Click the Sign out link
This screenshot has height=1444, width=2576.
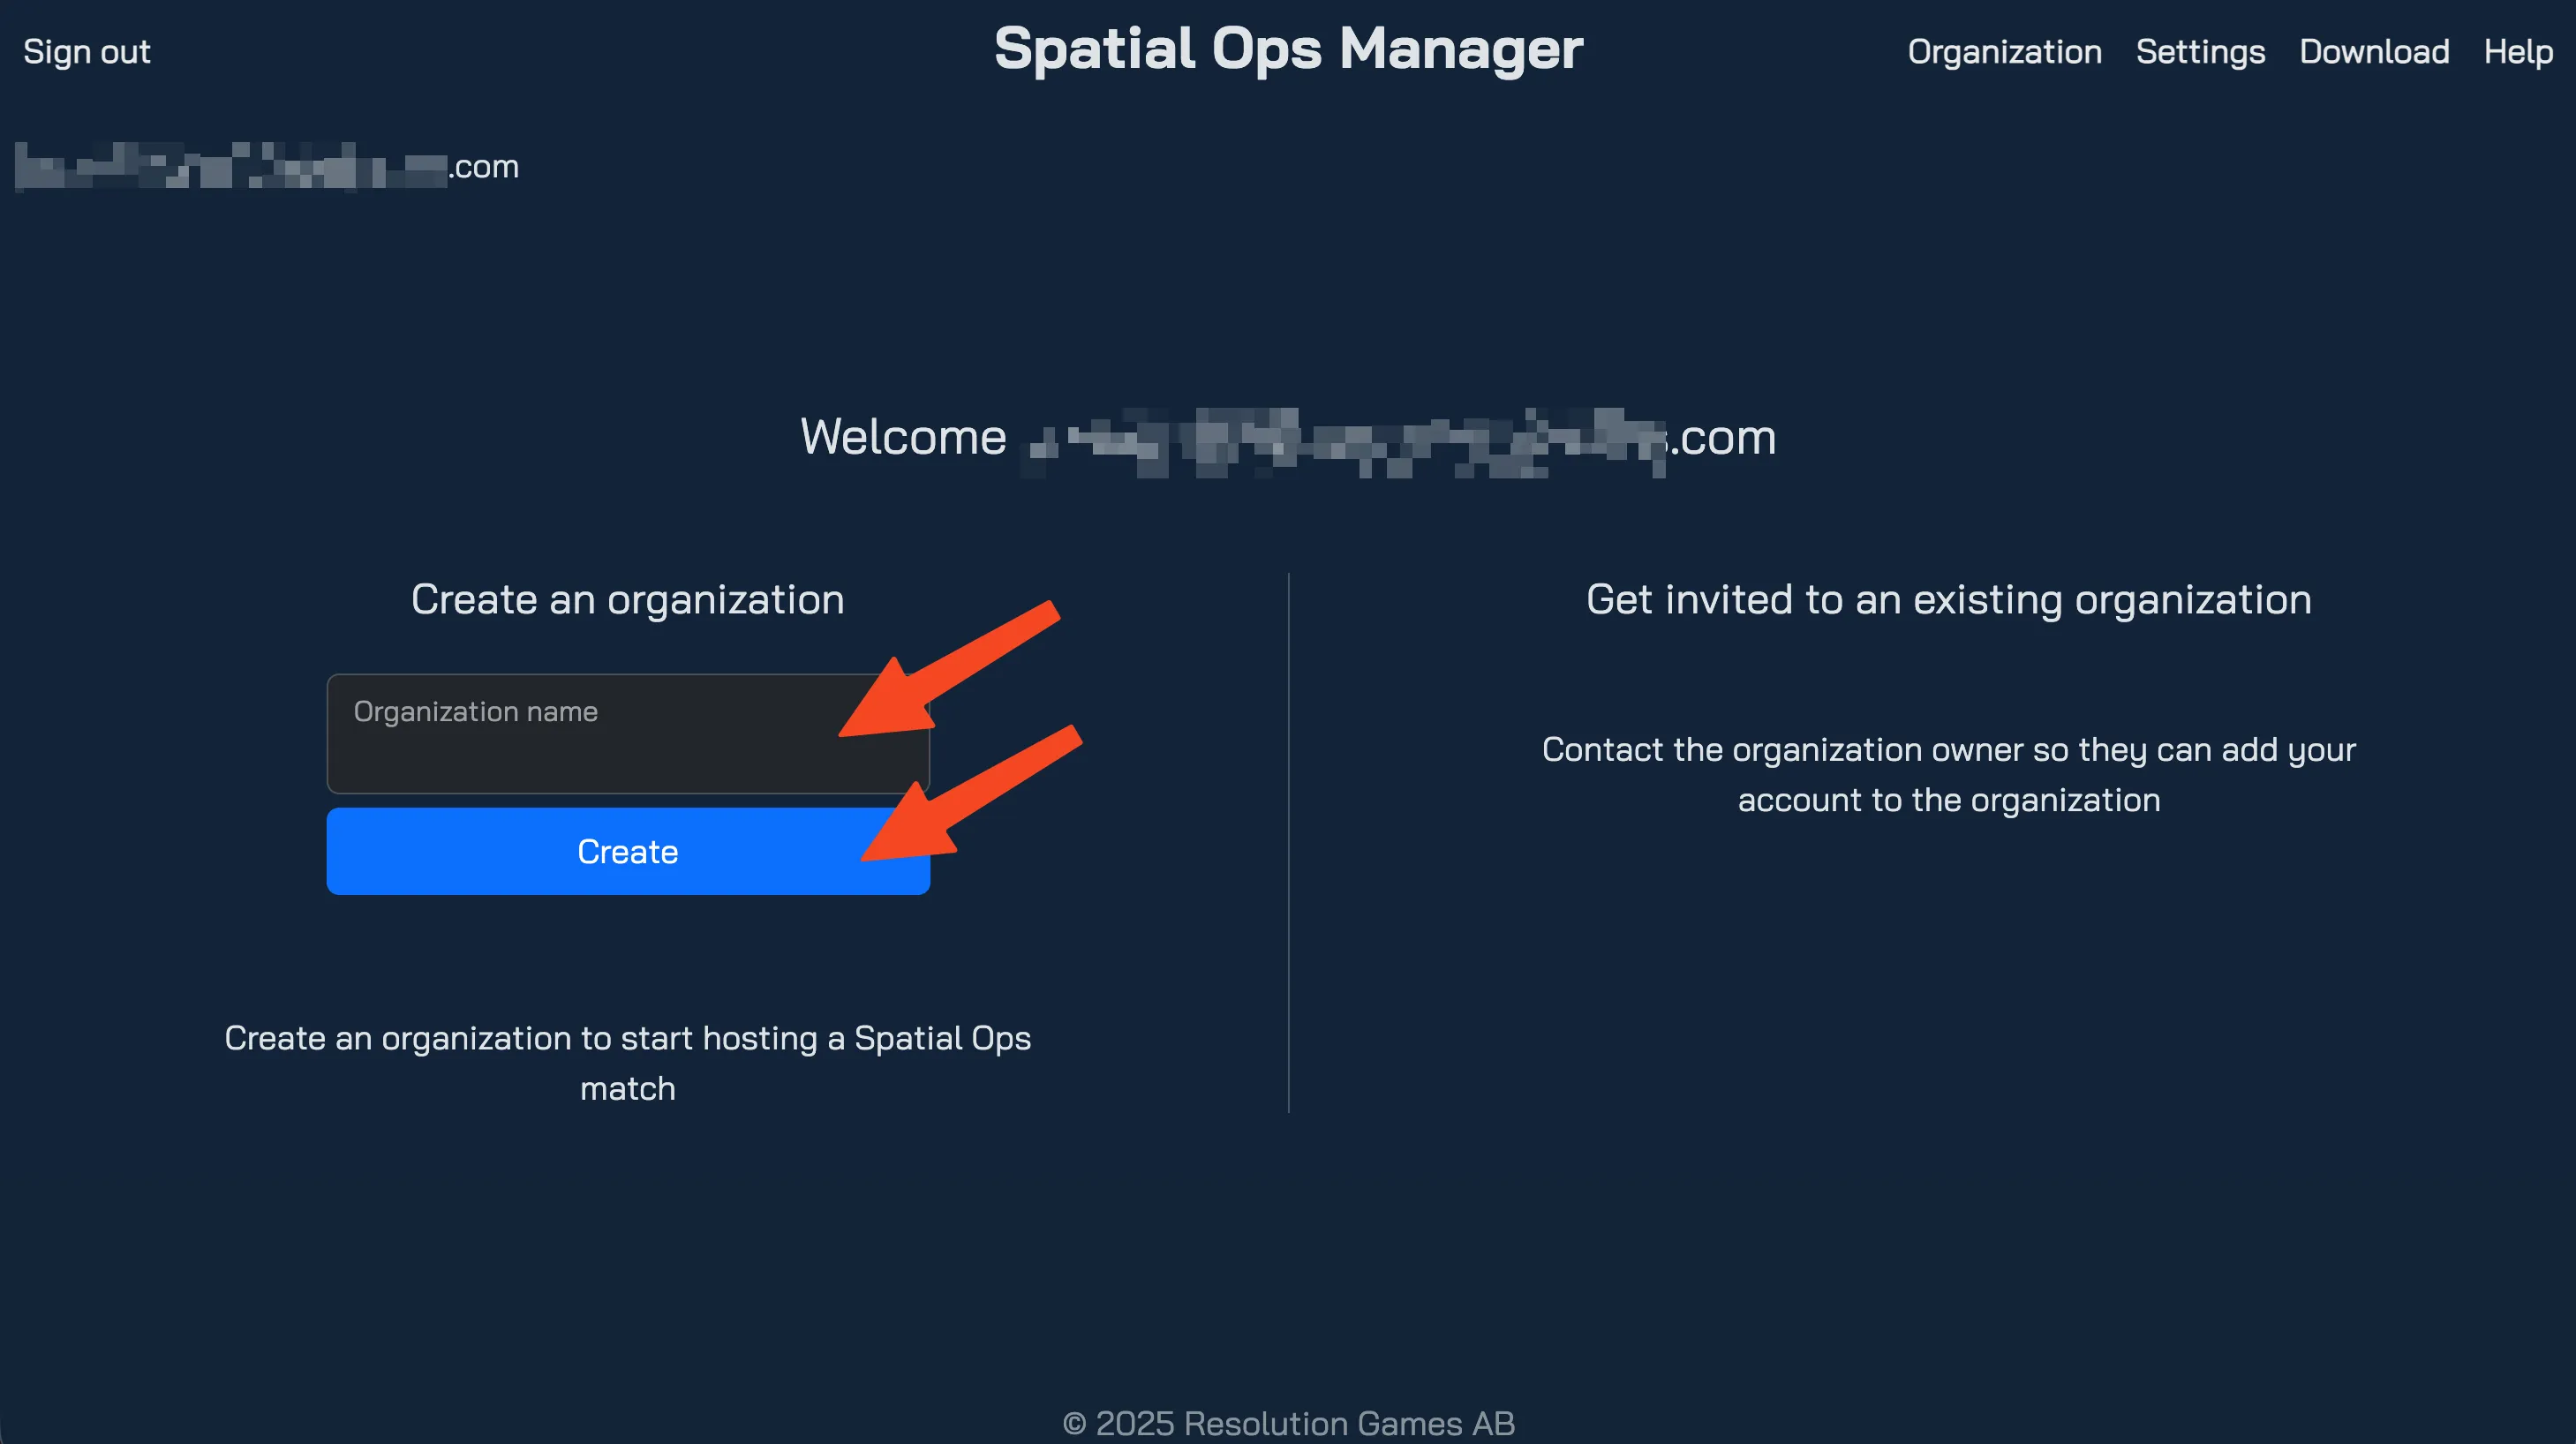coord(87,51)
